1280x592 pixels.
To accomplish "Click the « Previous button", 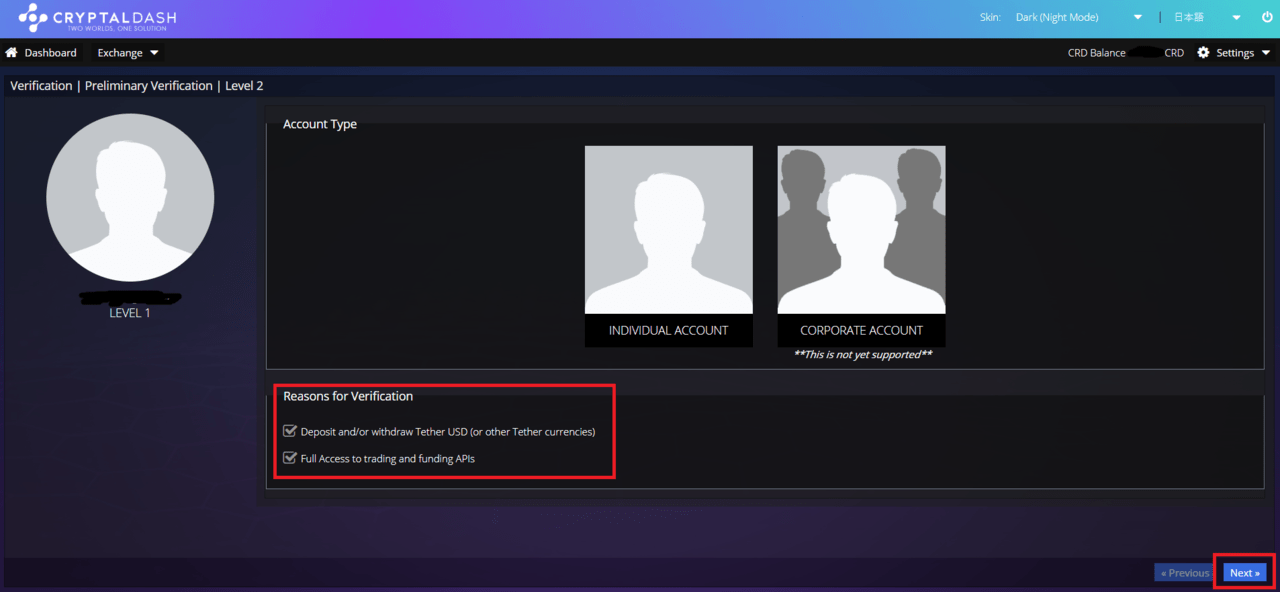I will [1184, 573].
